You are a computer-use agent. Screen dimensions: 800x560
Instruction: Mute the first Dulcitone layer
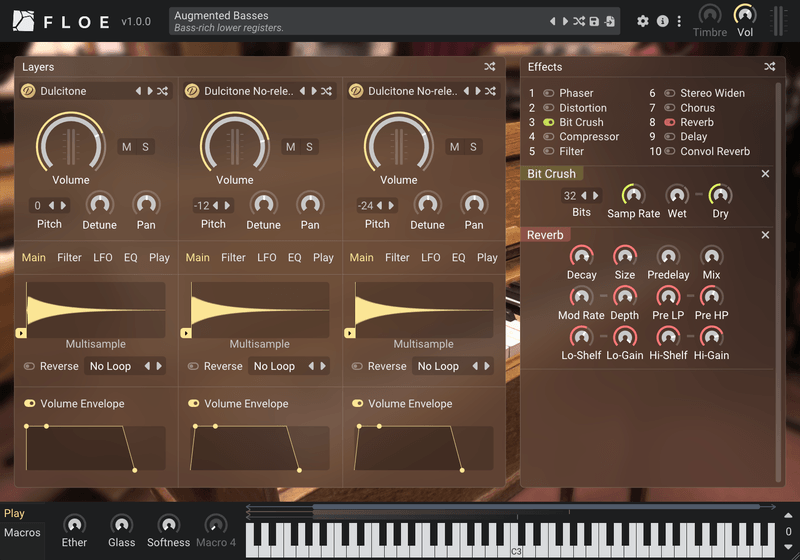click(127, 147)
